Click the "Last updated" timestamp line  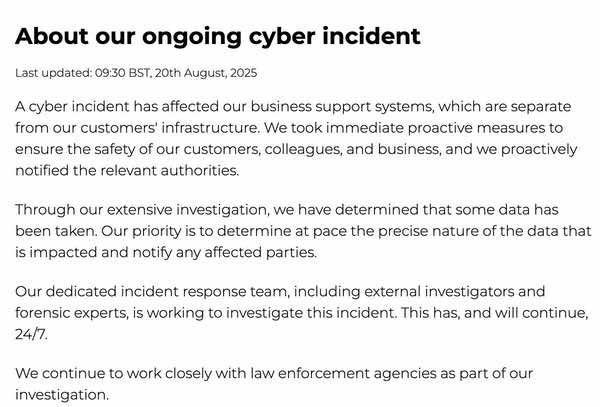pyautogui.click(x=136, y=73)
